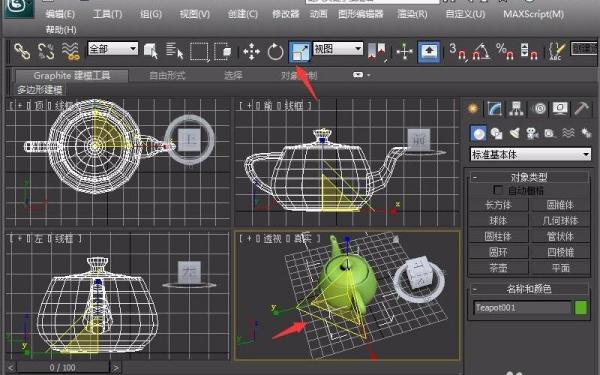The width and height of the screenshot is (600, 375).
Task: Switch to the 选择 ribbon tab
Action: [233, 75]
